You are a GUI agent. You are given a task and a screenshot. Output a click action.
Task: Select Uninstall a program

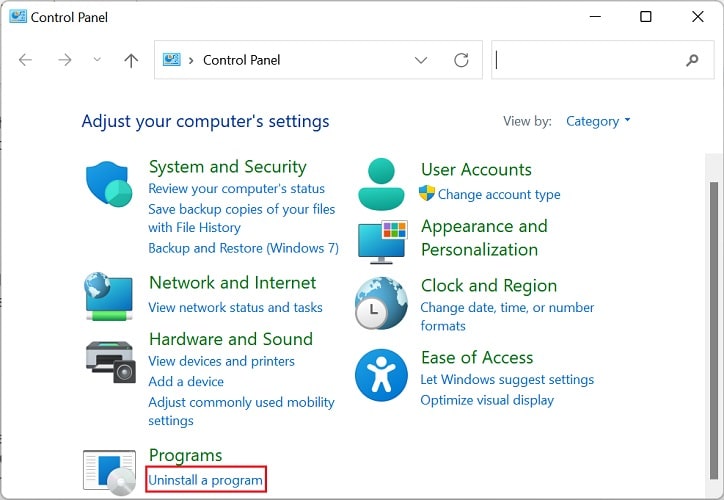click(205, 480)
